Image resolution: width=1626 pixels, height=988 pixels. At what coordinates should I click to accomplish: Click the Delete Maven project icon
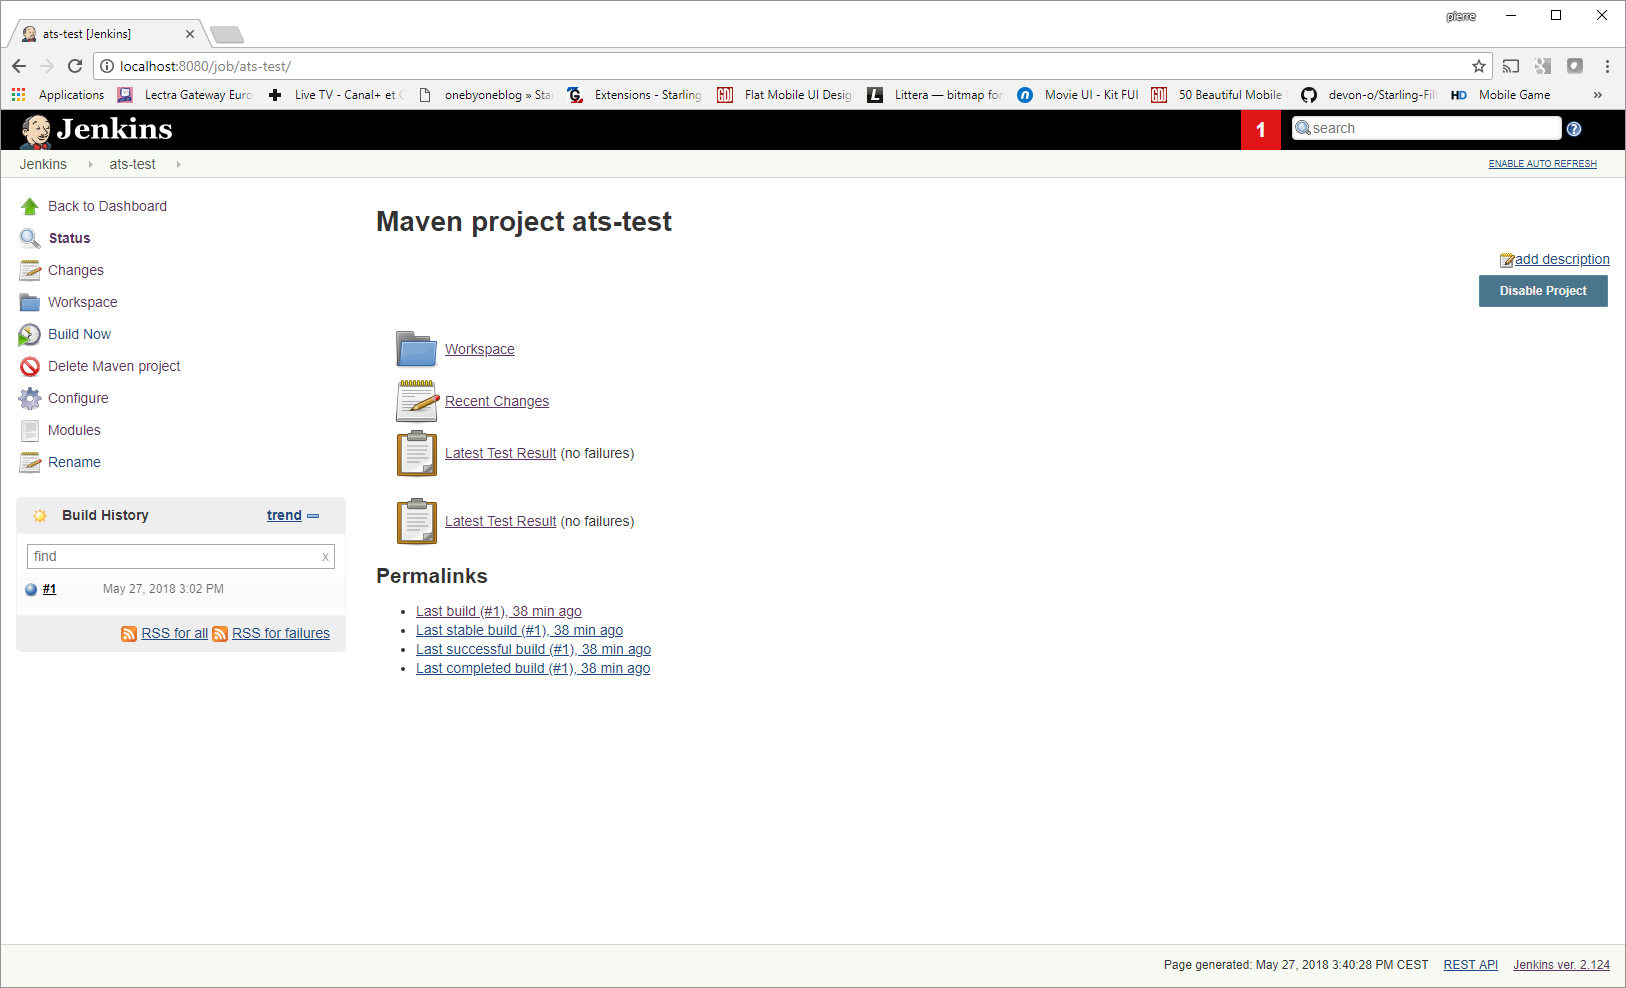[30, 366]
